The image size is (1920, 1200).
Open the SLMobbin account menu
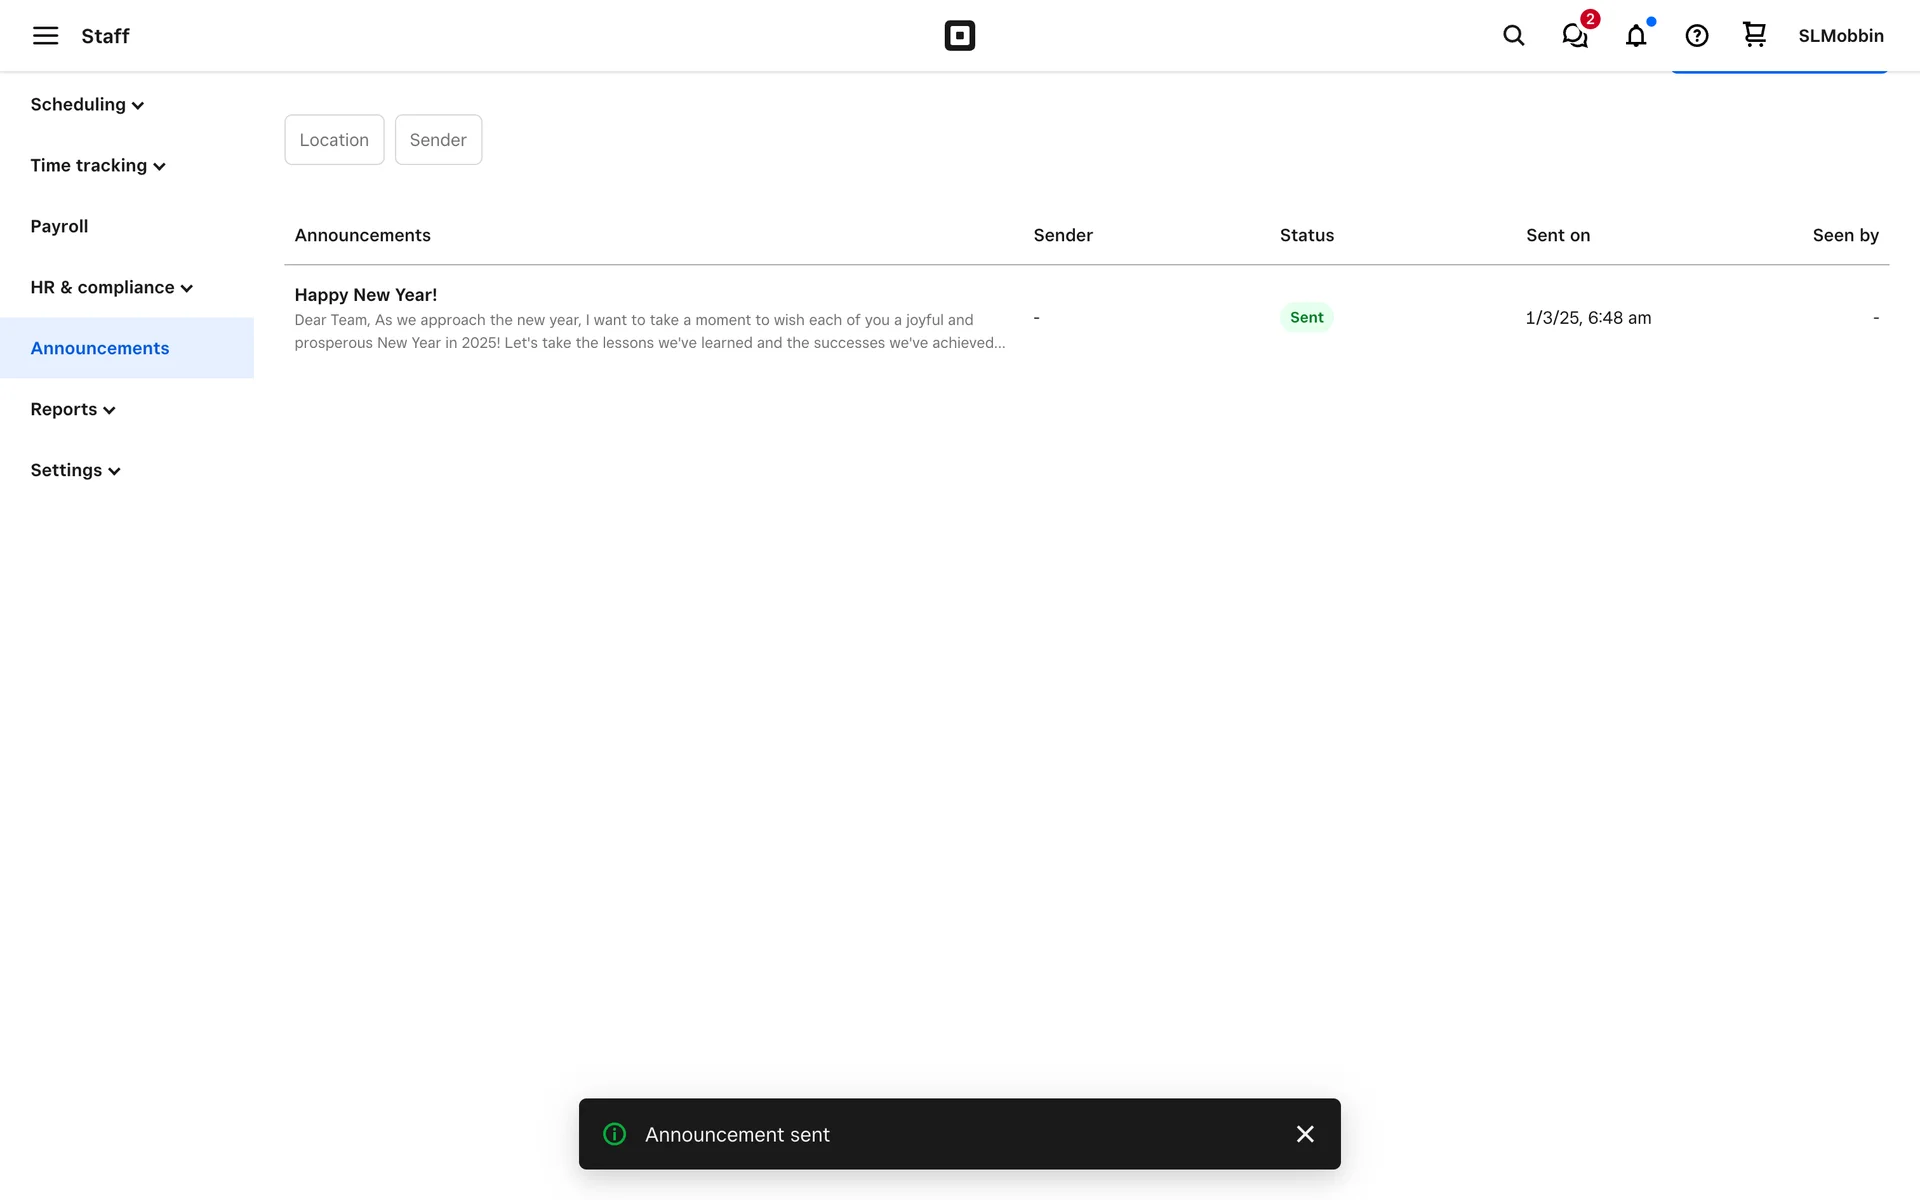click(1840, 36)
